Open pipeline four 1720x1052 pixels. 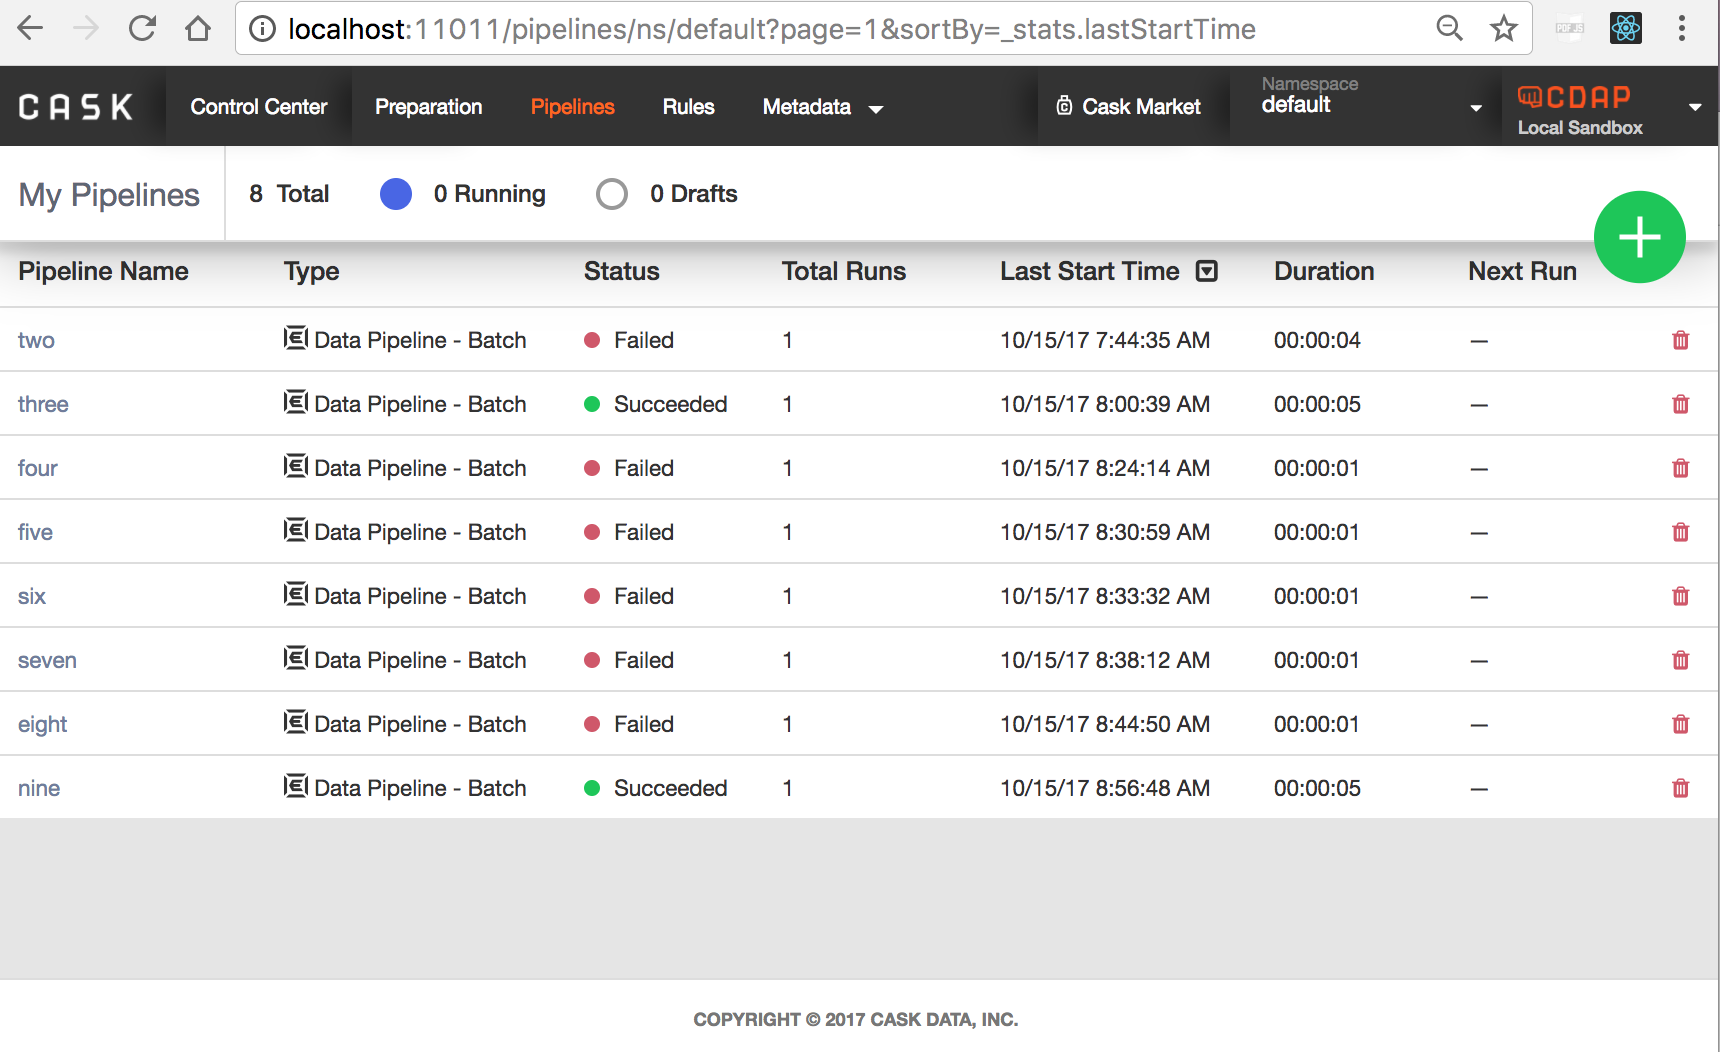click(x=38, y=469)
